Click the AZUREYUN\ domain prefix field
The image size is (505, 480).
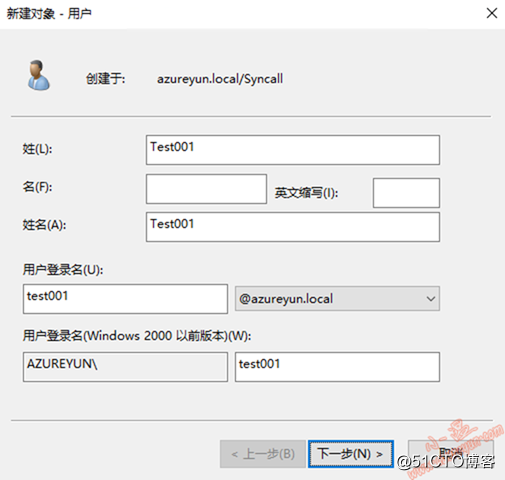coord(125,367)
